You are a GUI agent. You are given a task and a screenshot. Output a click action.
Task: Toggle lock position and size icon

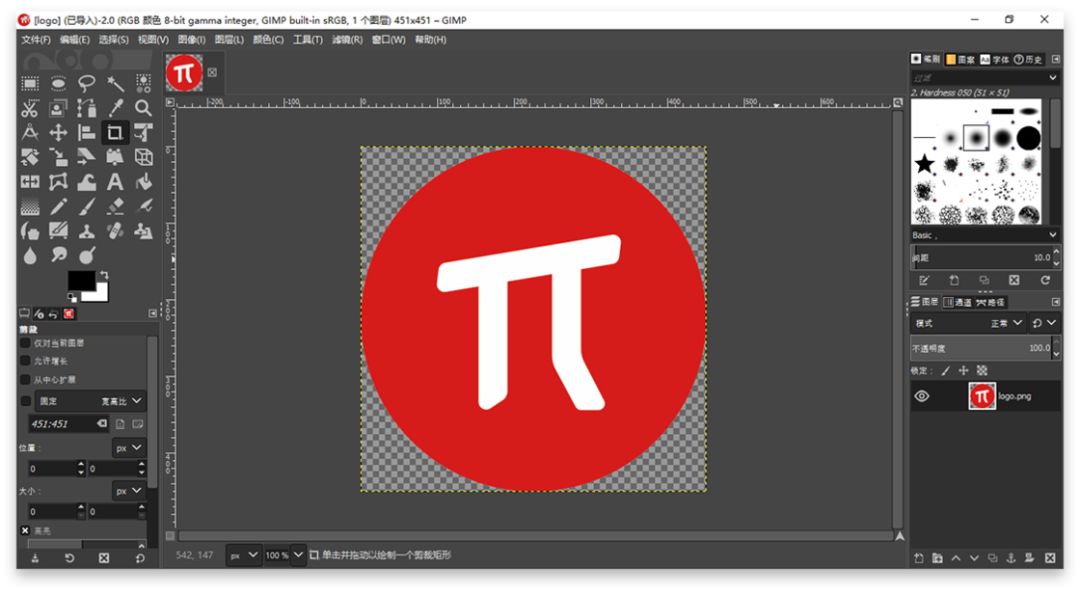(x=964, y=370)
